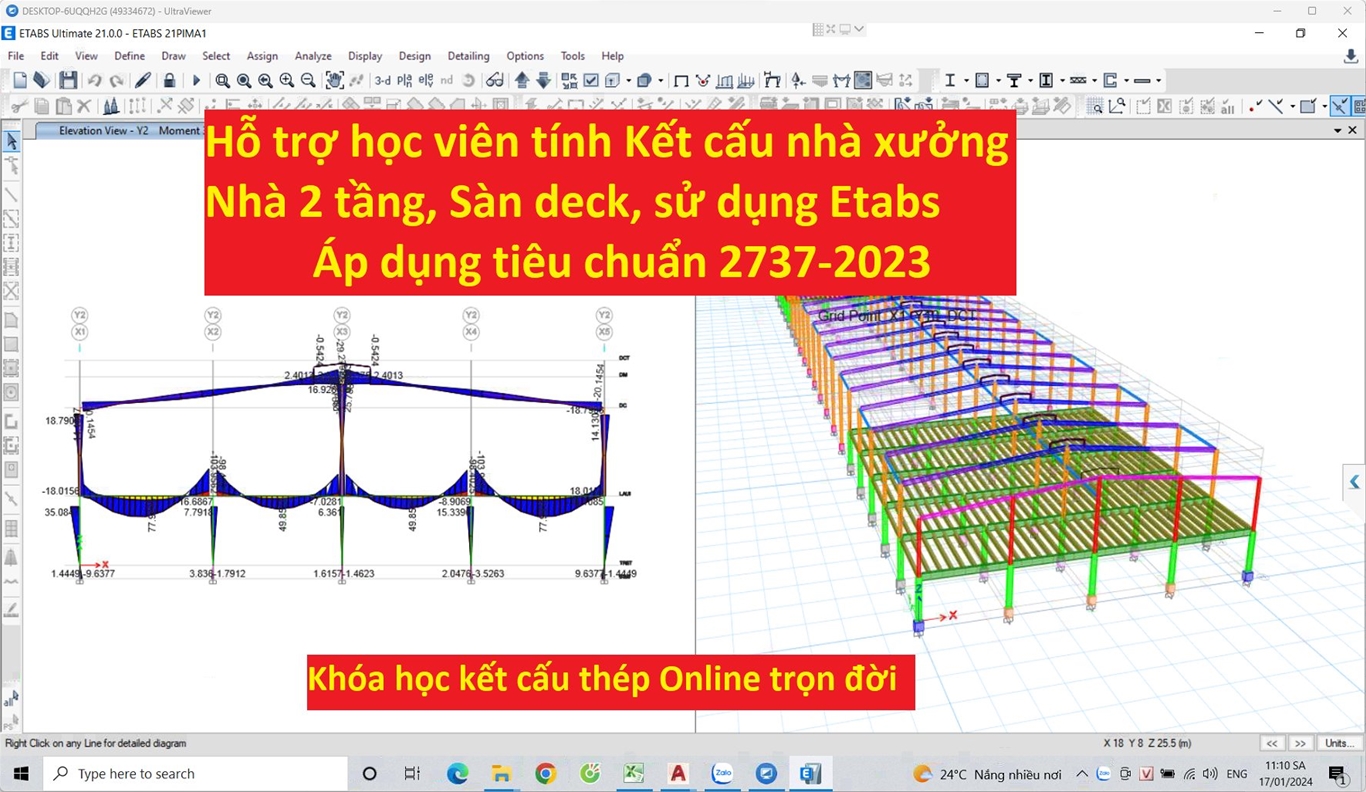Open I-section frame property dropdown arrow
1366x792 pixels.
966,80
